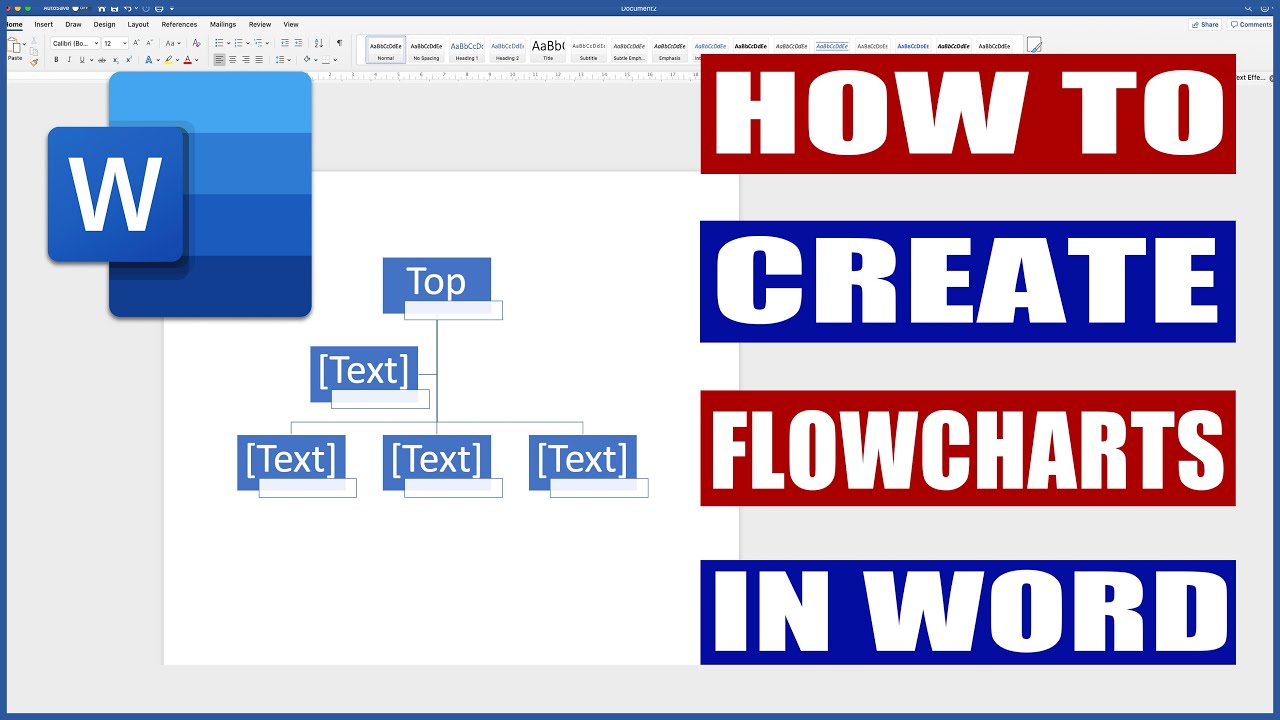Image resolution: width=1280 pixels, height=720 pixels.
Task: Cut selection with scissors icon
Action: click(x=34, y=40)
